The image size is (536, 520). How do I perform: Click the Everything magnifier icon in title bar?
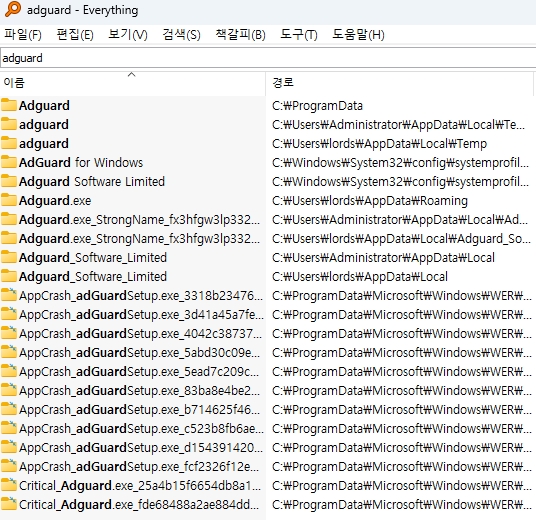(13, 9)
